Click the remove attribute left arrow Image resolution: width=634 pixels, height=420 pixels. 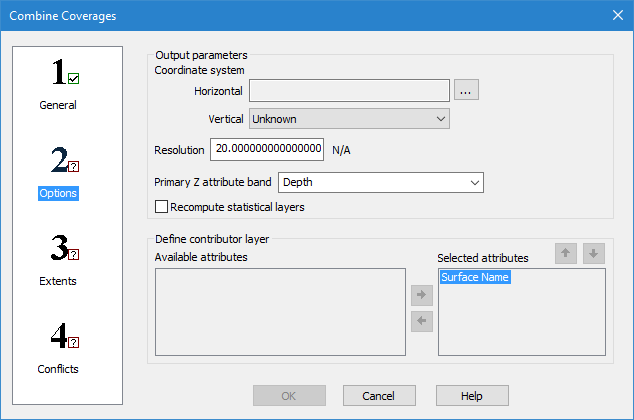422,320
